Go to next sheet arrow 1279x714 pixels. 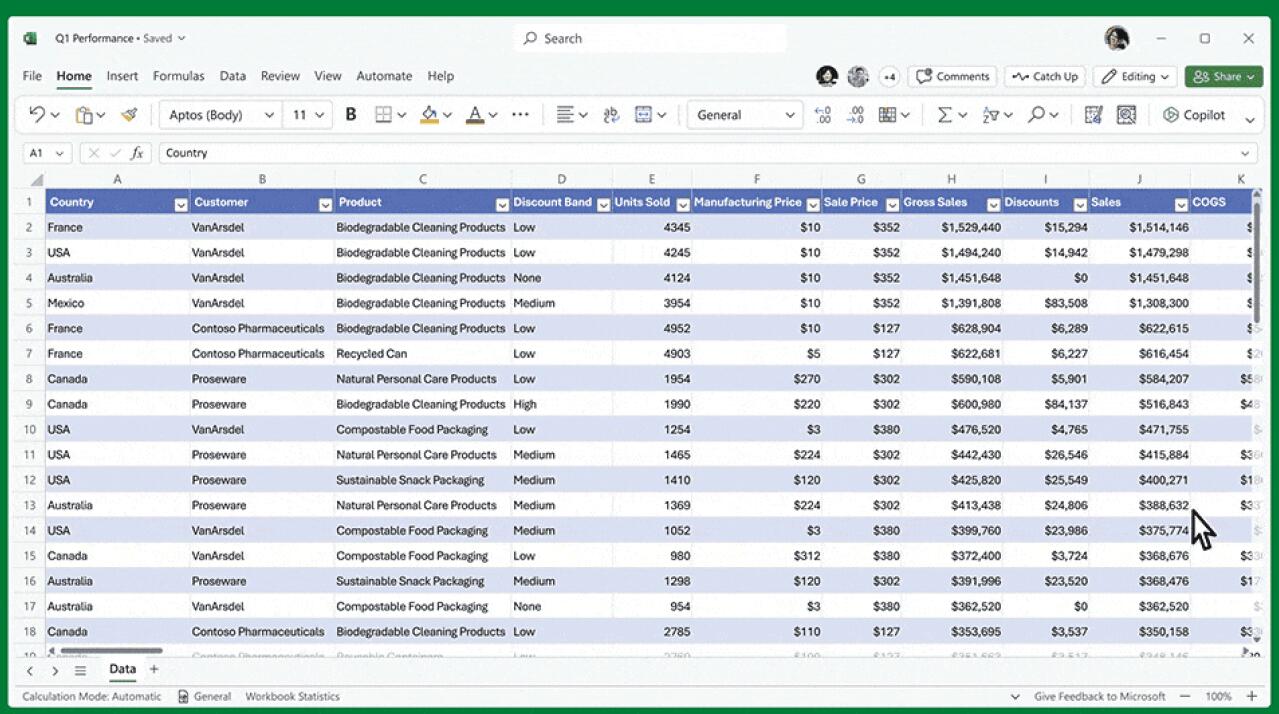(x=55, y=671)
